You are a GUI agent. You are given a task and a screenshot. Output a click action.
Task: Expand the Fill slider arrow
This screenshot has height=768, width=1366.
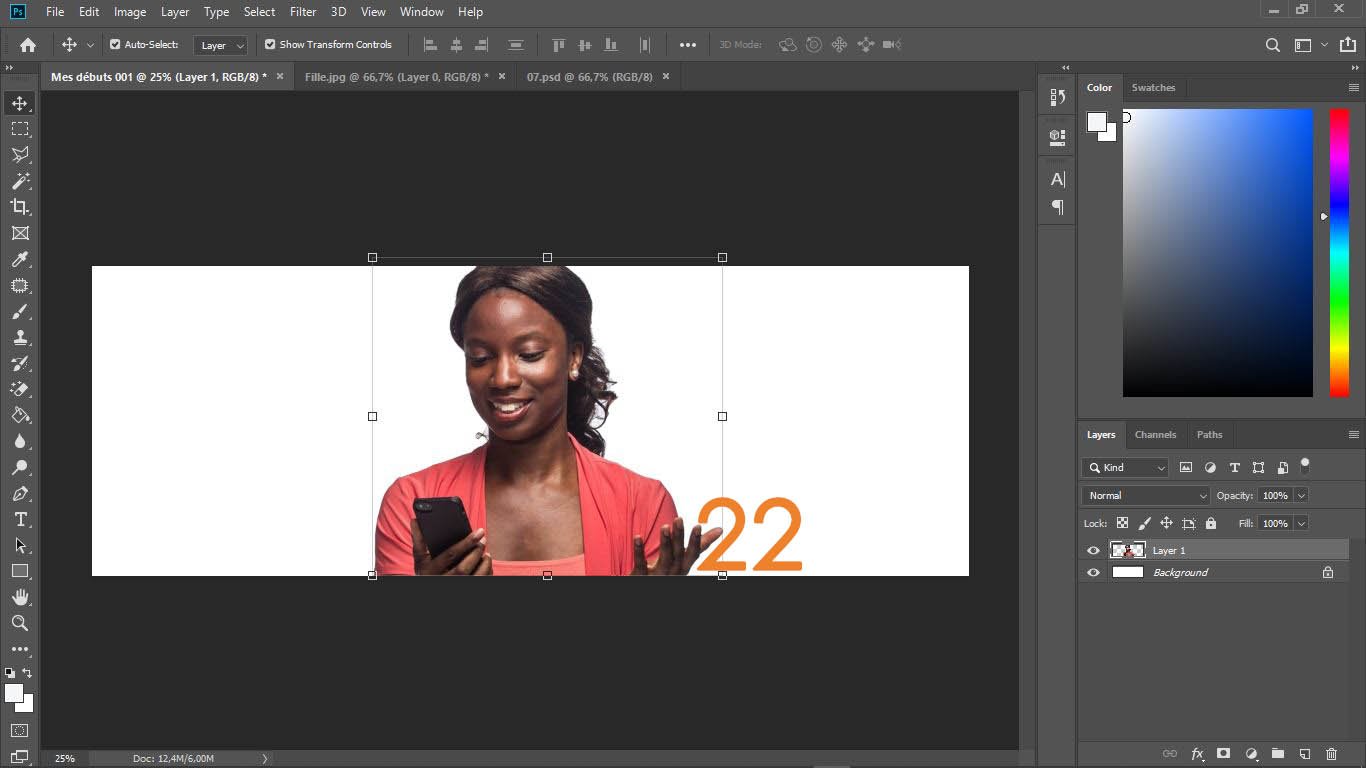tap(1302, 523)
